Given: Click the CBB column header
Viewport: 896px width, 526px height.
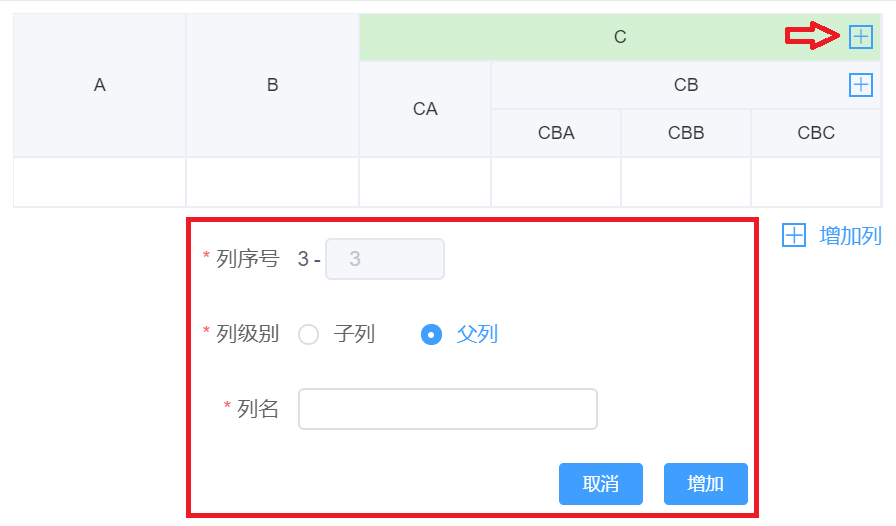Looking at the screenshot, I should click(686, 133).
